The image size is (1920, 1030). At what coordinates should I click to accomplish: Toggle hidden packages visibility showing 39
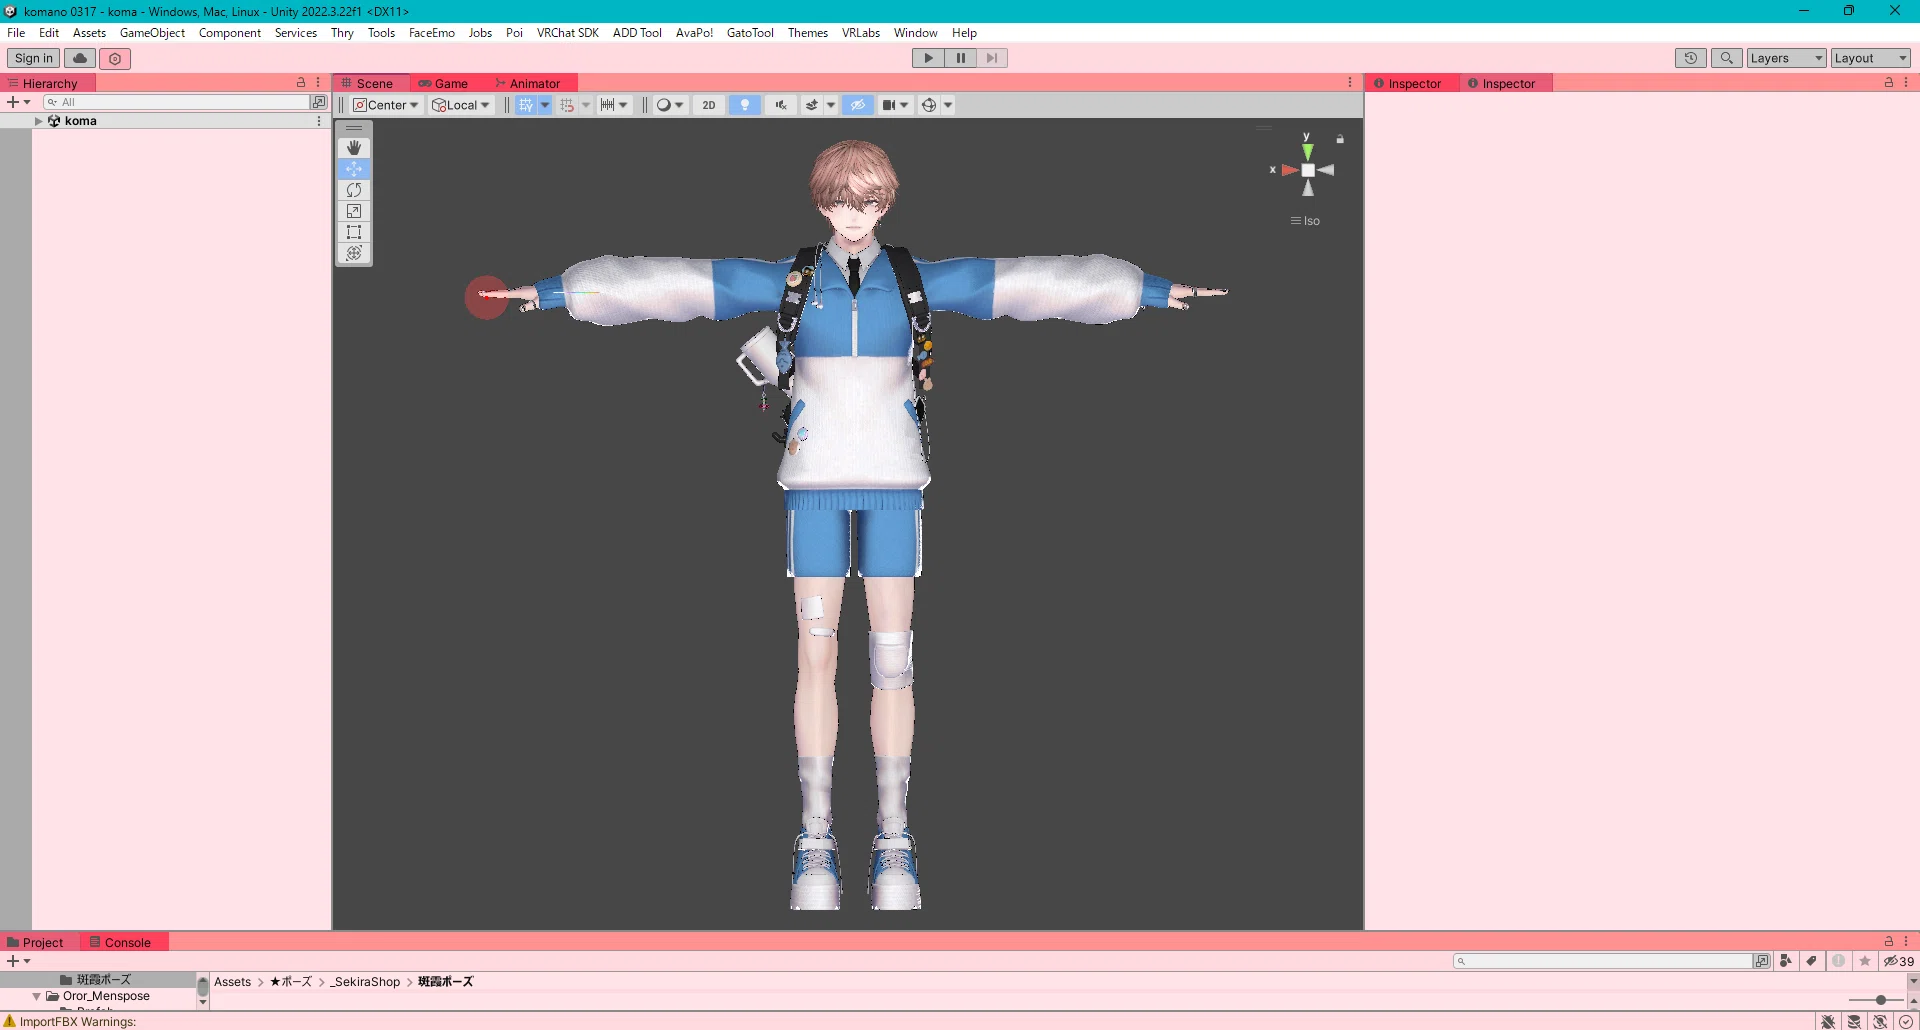[x=1899, y=961]
